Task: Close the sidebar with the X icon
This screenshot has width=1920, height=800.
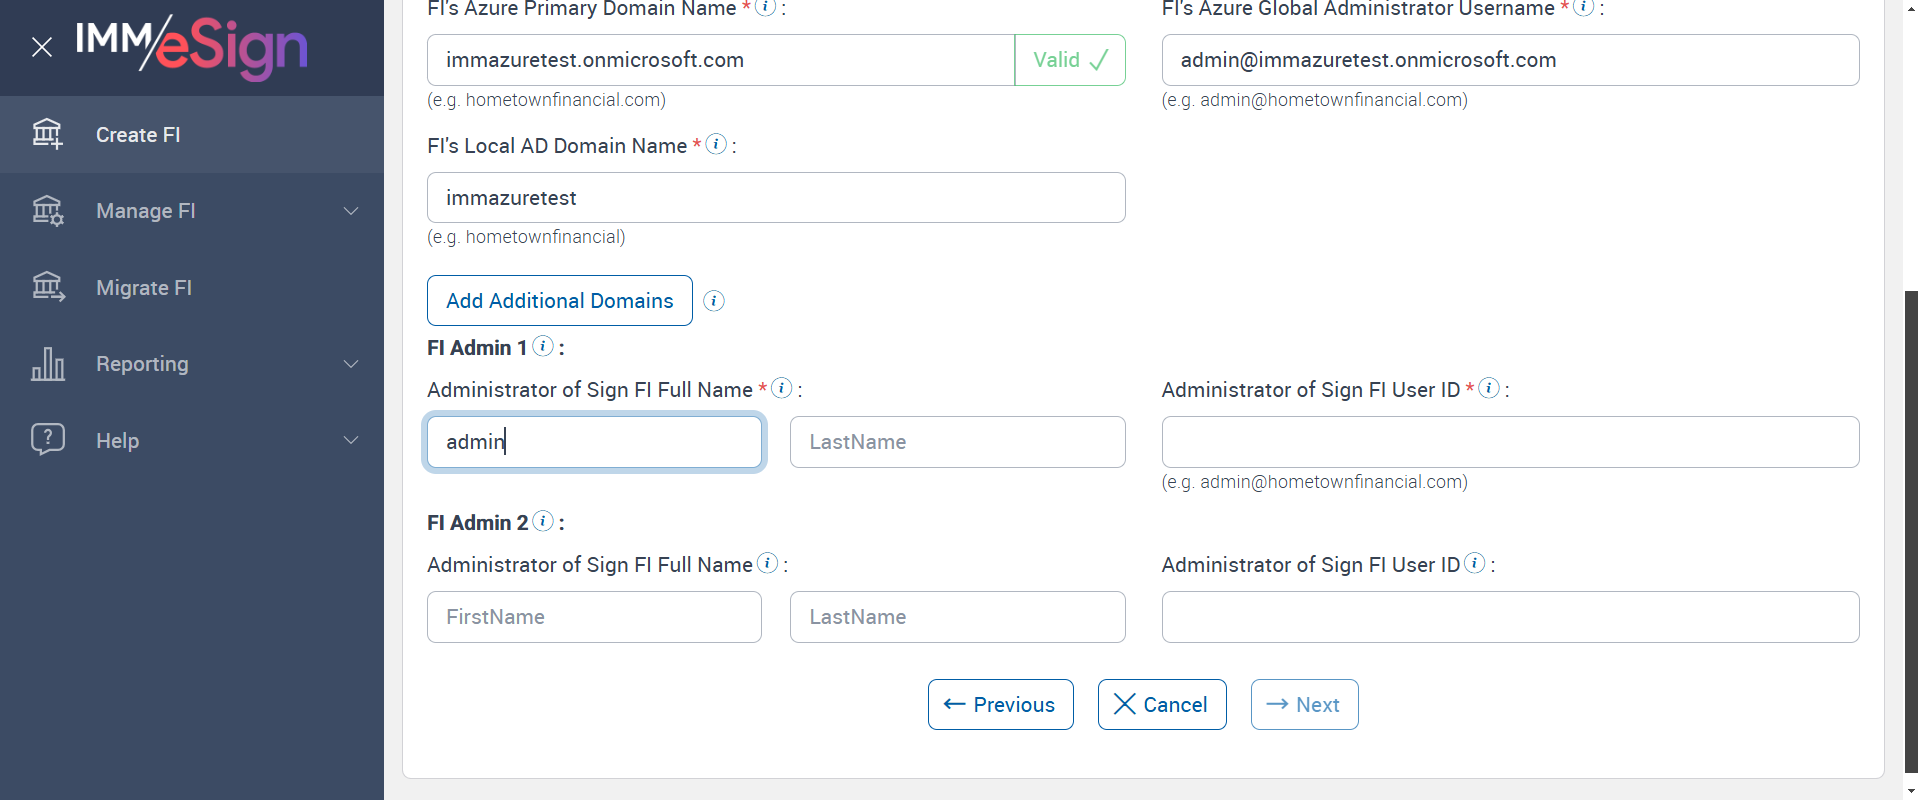Action: (42, 47)
